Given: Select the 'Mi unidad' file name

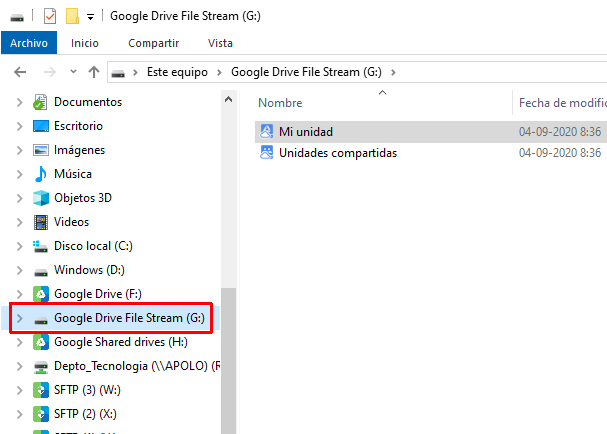Looking at the screenshot, I should (306, 132).
